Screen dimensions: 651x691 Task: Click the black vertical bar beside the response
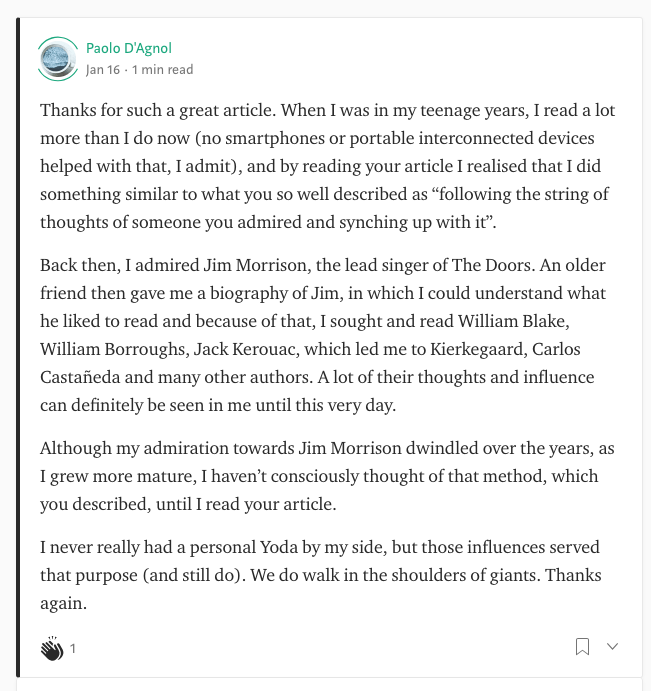(x=18, y=347)
